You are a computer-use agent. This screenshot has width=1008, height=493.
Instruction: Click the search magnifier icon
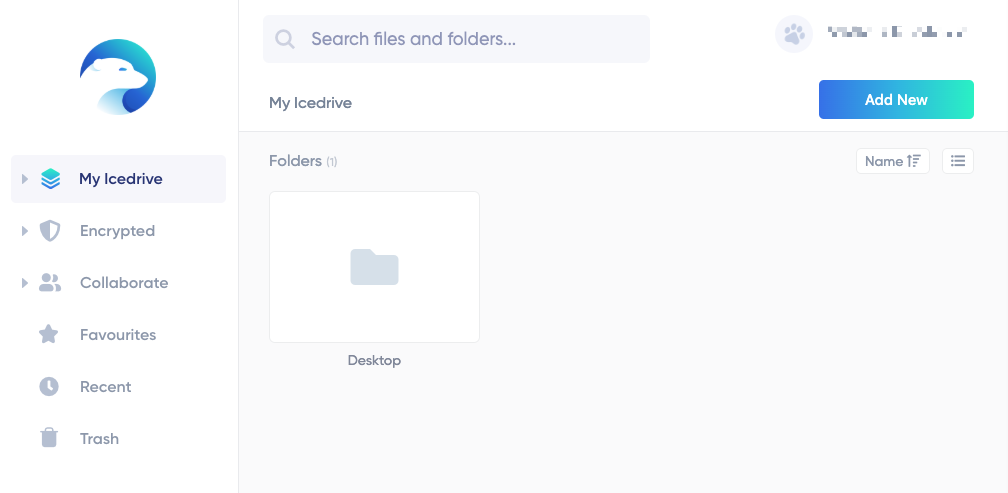[x=285, y=40]
